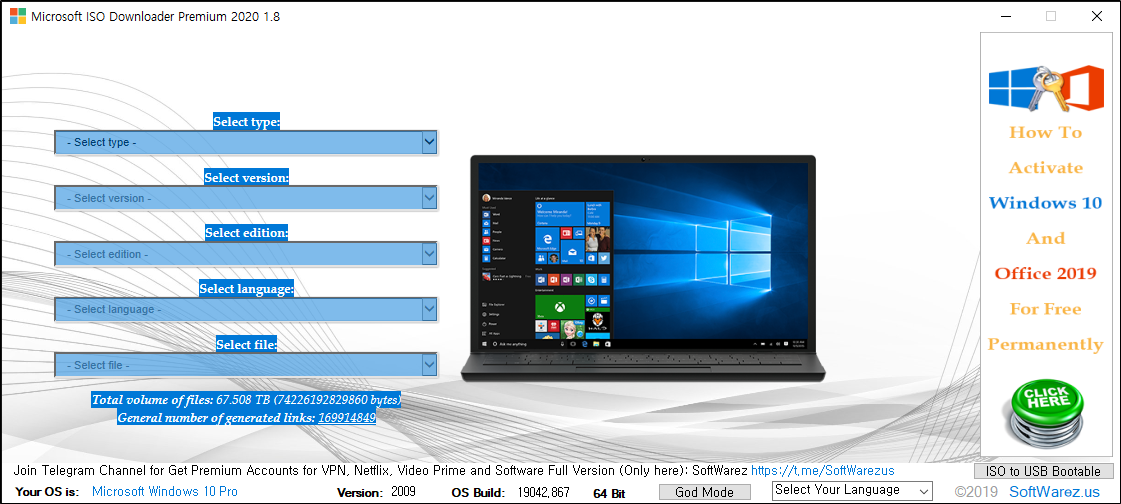Click the version value 2009
The width and height of the screenshot is (1121, 504).
click(403, 492)
